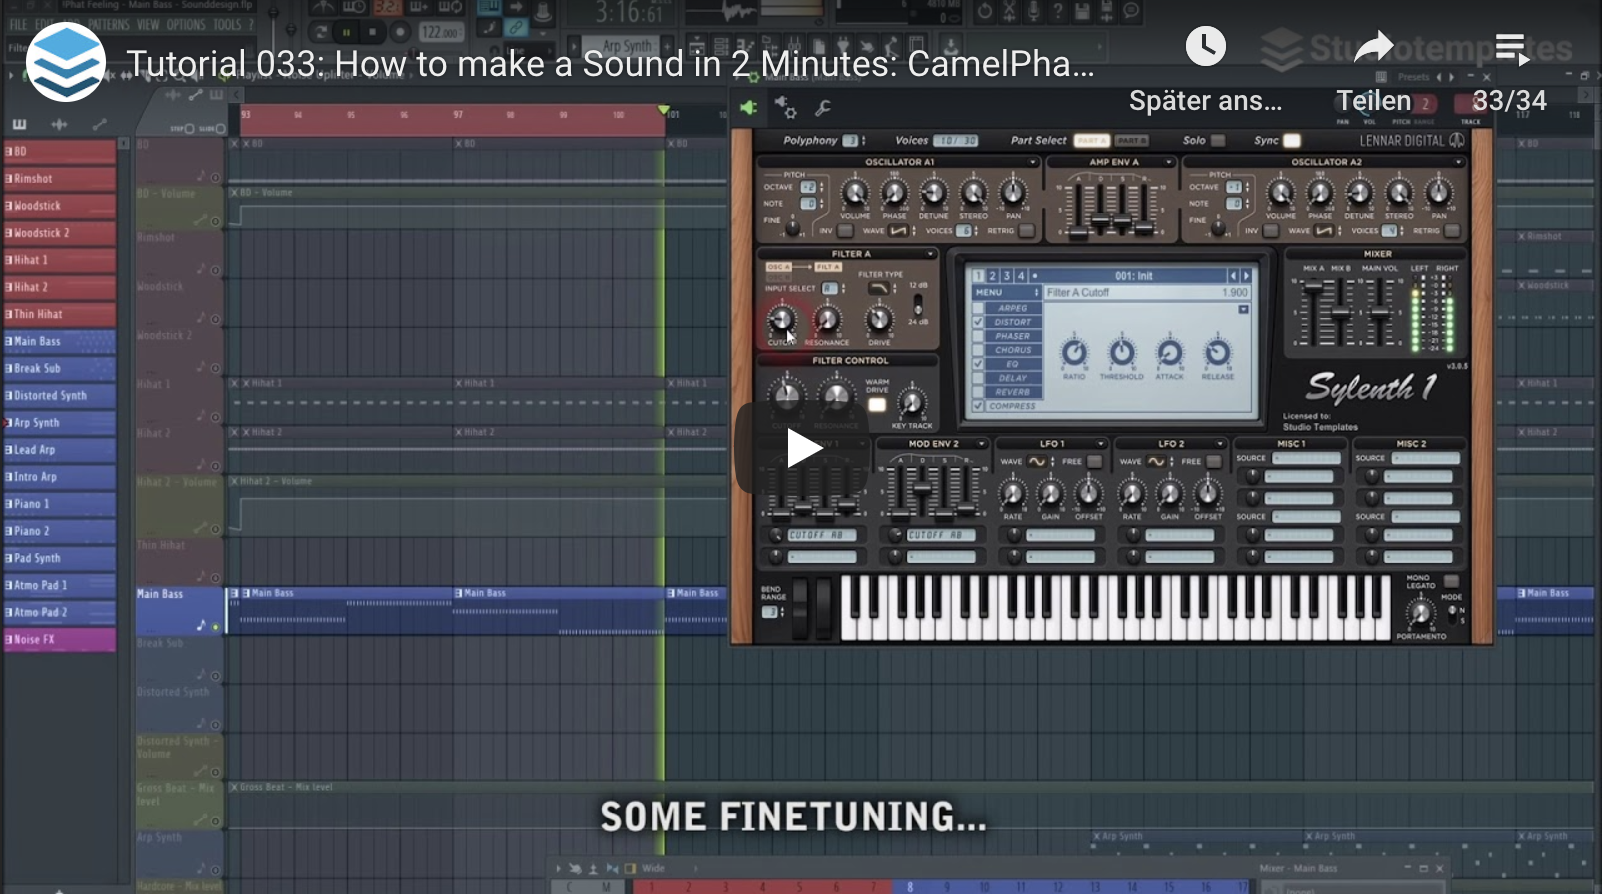Select display page tab 4
The width and height of the screenshot is (1602, 894).
pos(1021,276)
